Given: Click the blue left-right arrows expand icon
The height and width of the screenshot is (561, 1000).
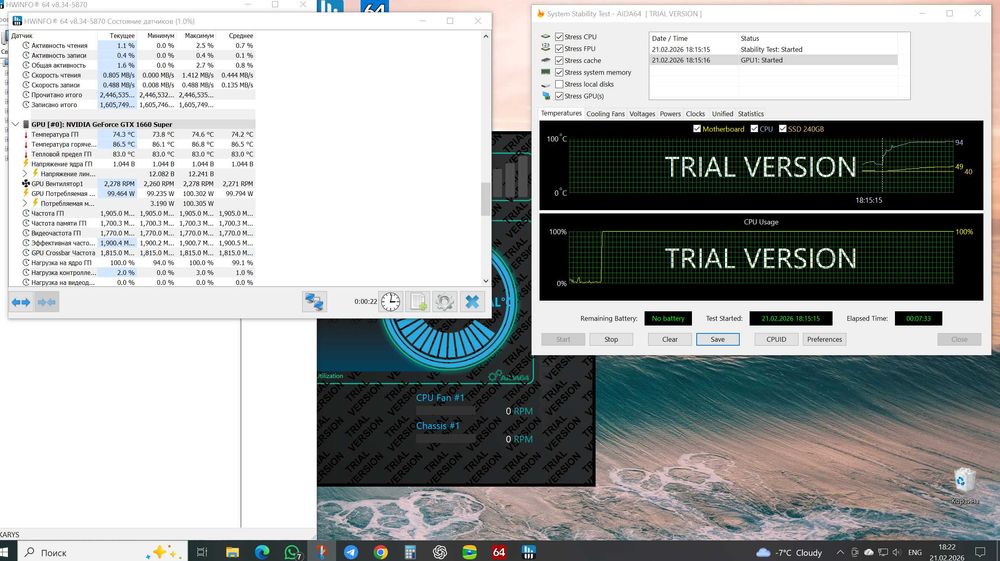Looking at the screenshot, I should coord(21,301).
